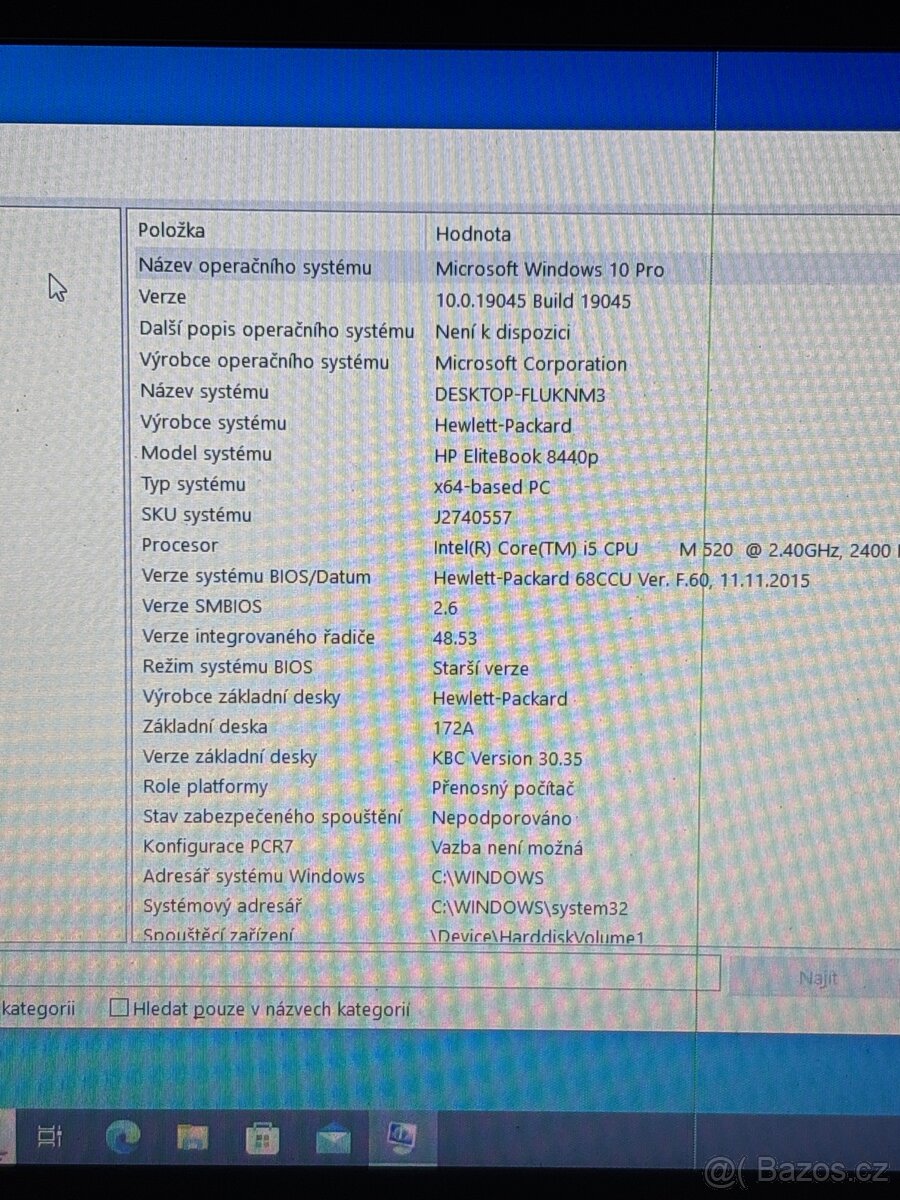The width and height of the screenshot is (900, 1200).
Task: Select 'Verze základní desky' row
Action: 229,757
